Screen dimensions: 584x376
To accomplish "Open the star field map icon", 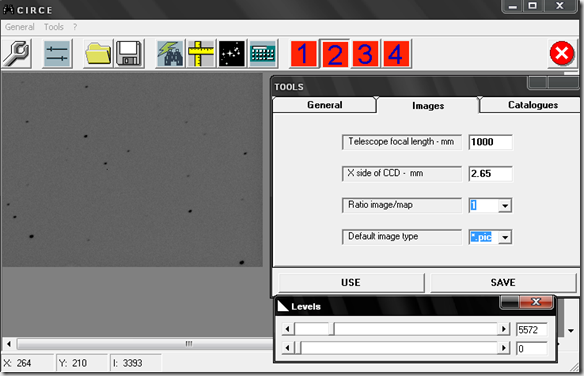I will (232, 54).
